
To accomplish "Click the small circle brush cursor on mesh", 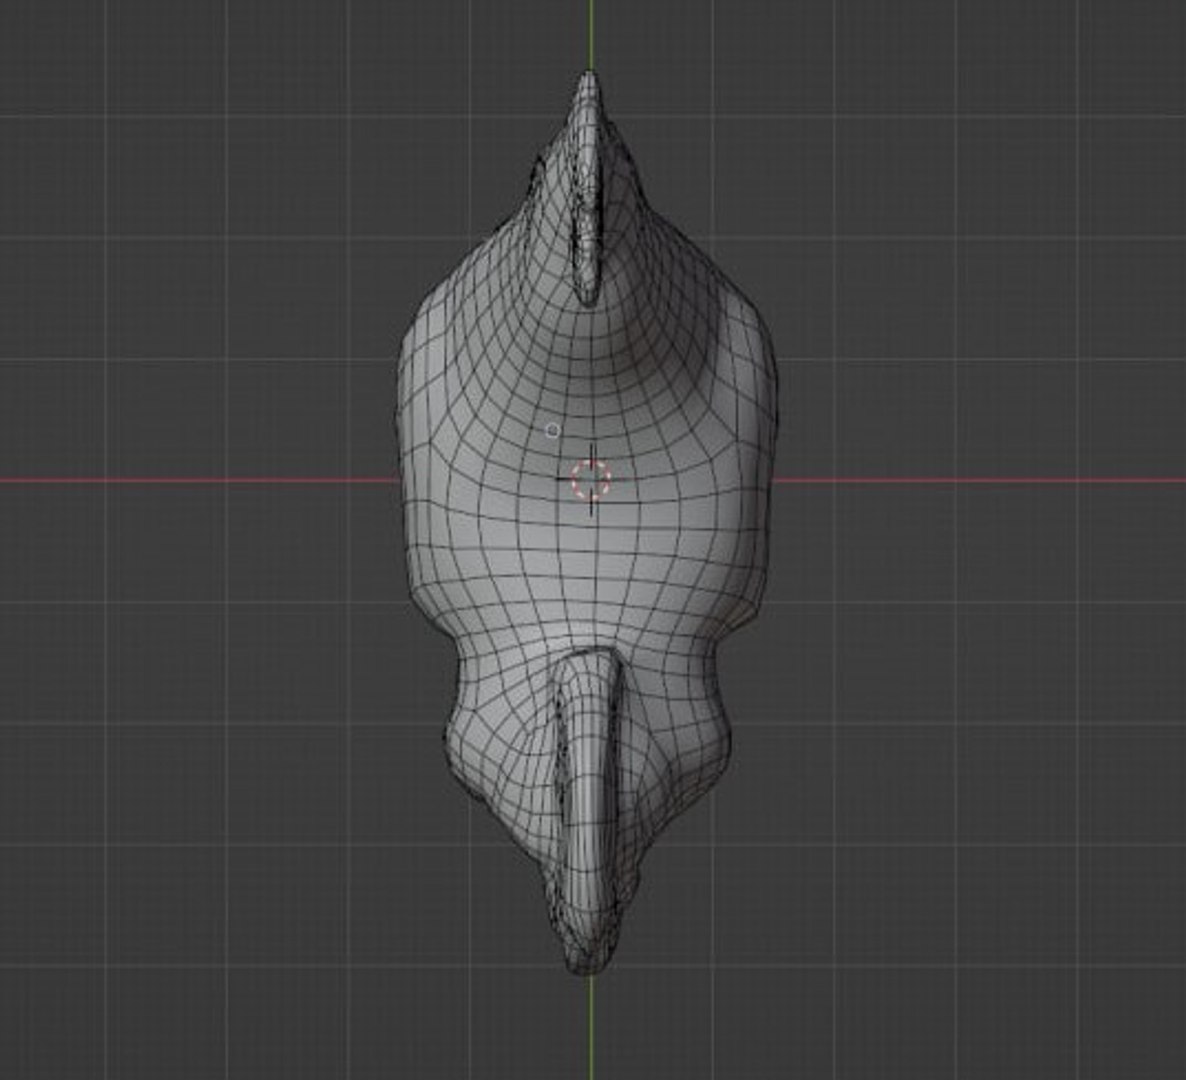I will tap(552, 430).
